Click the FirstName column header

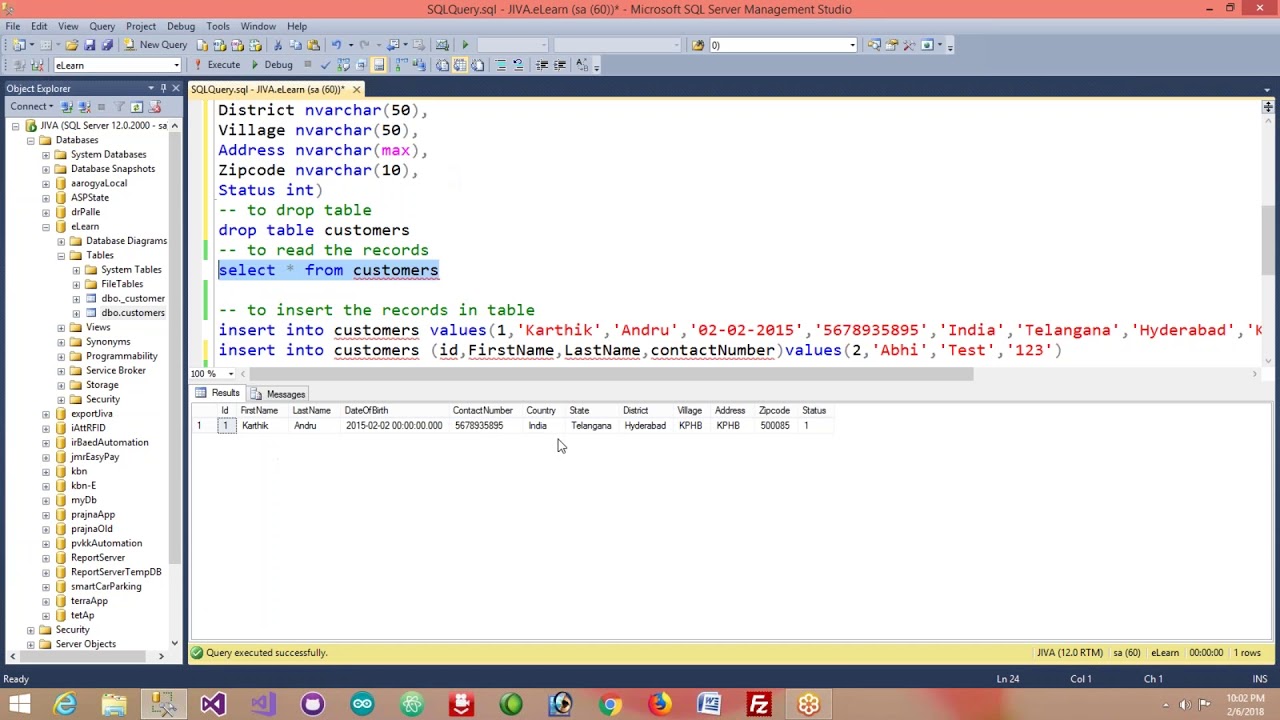(259, 410)
